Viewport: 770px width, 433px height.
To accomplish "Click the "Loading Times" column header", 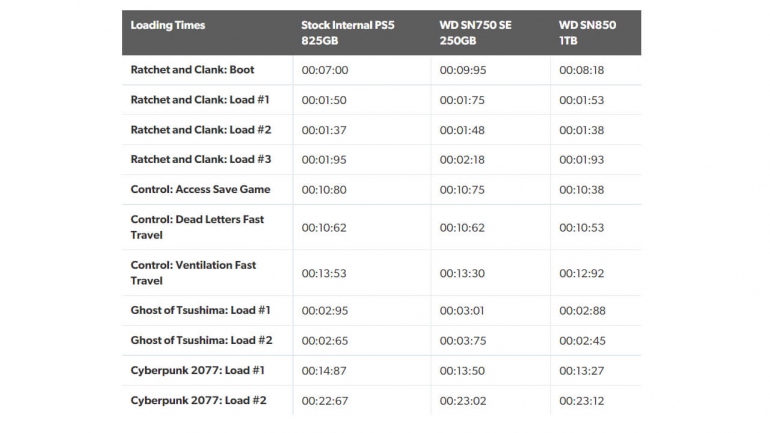I will [x=167, y=25].
